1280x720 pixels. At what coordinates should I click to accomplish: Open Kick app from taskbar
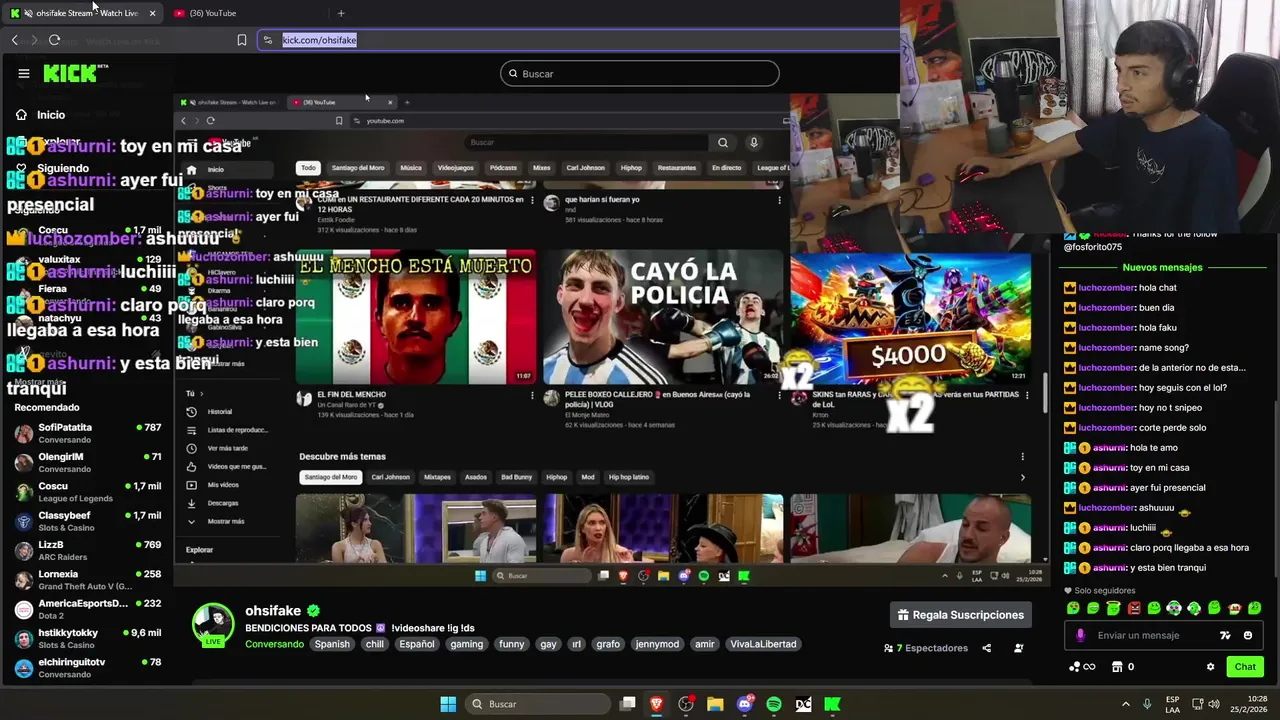pos(832,704)
